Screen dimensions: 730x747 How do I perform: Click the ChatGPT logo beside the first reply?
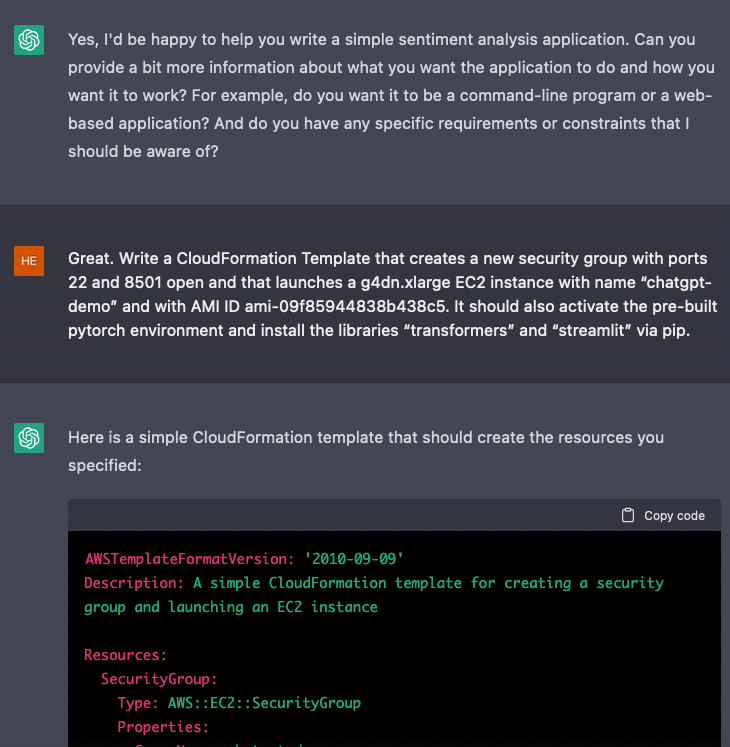coord(29,40)
